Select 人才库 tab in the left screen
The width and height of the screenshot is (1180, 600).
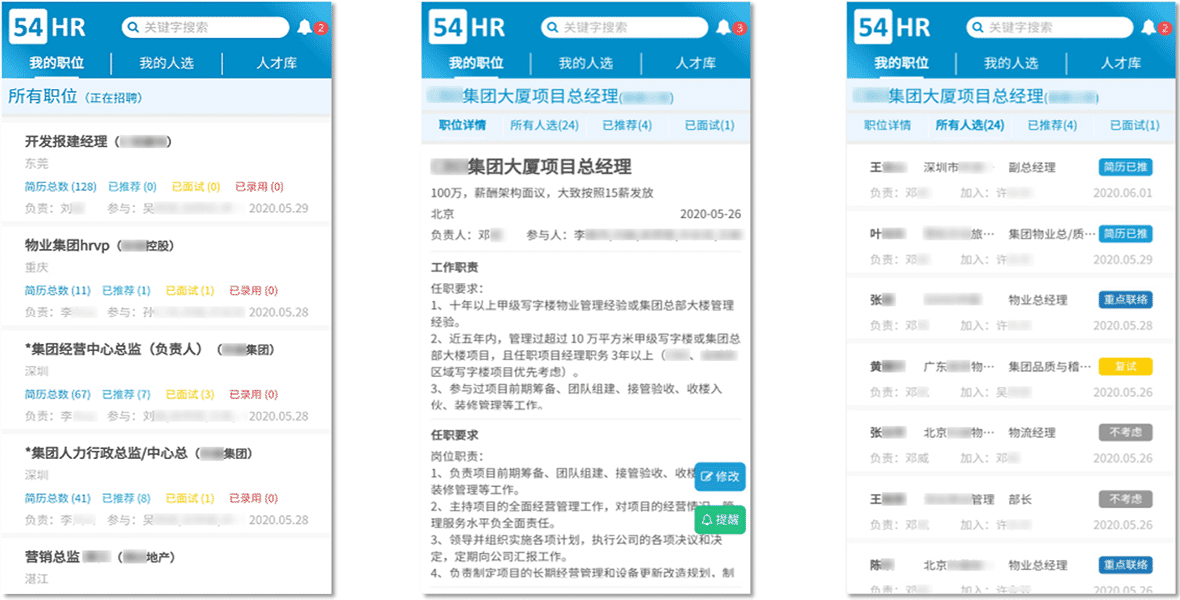276,63
